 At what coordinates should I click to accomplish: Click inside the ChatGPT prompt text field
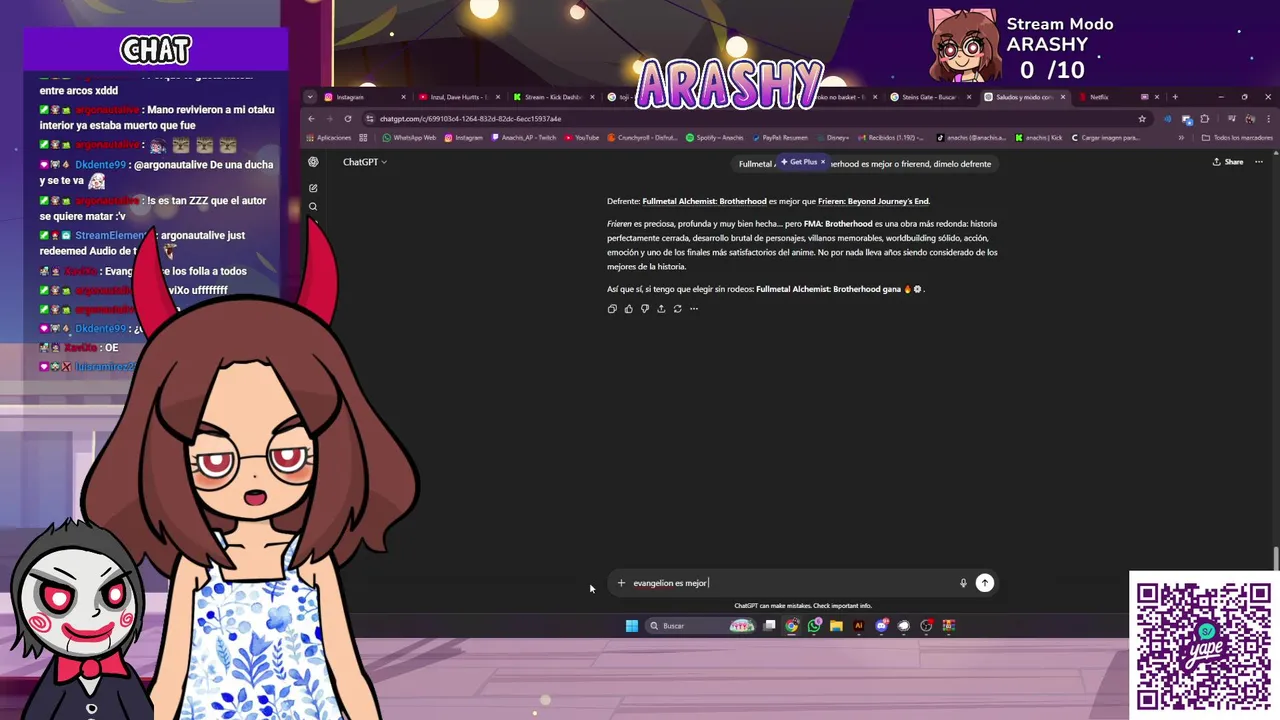tap(790, 583)
